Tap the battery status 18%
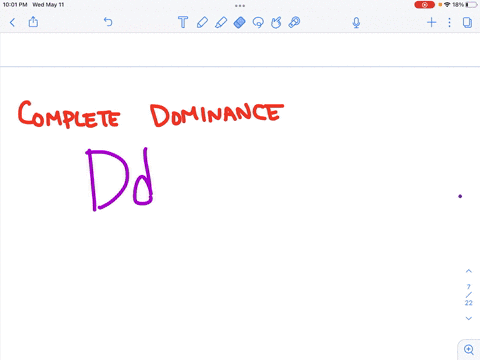480x360 pixels. pos(465,5)
